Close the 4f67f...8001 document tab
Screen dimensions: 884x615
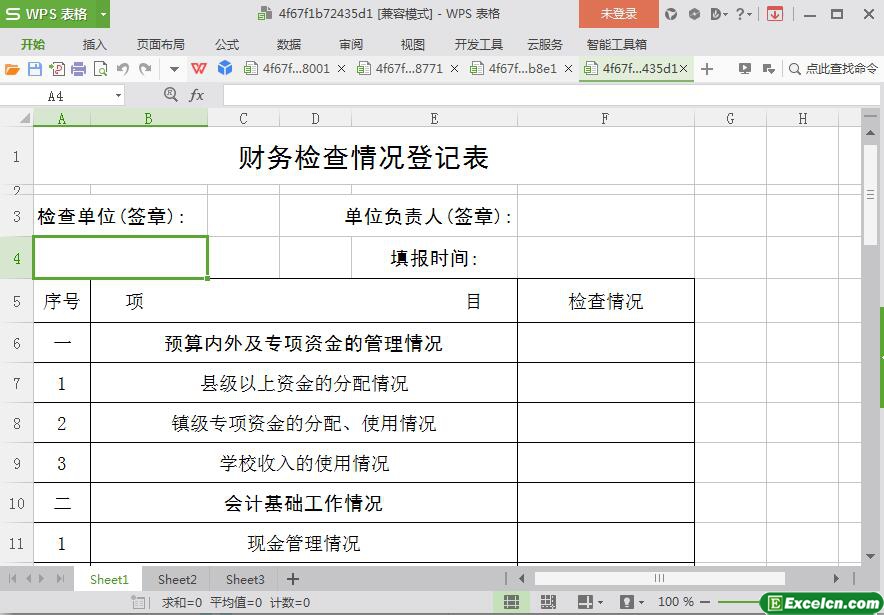point(341,69)
